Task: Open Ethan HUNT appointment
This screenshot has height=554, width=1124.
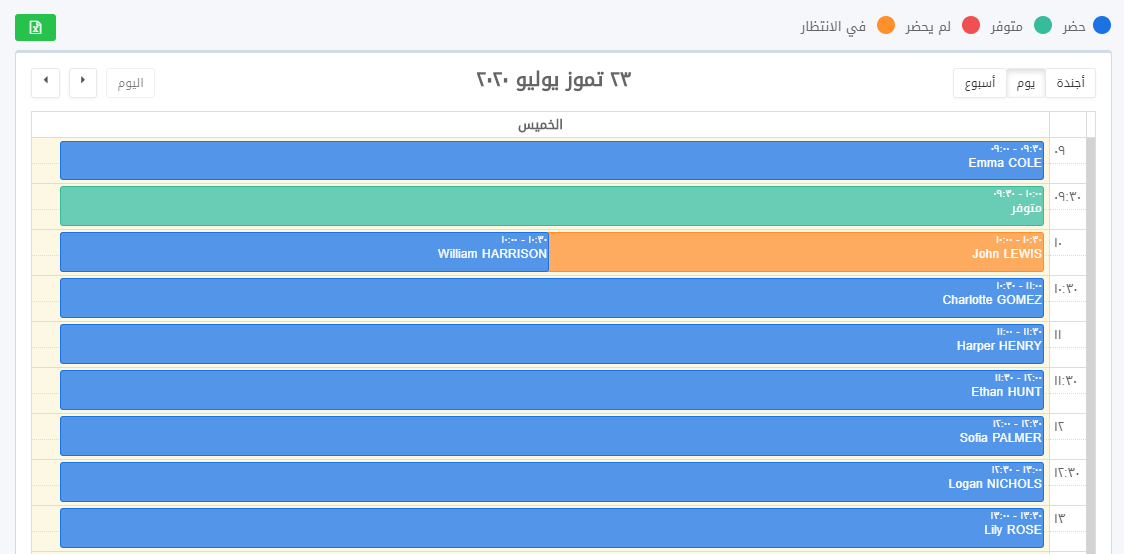Action: pos(551,390)
